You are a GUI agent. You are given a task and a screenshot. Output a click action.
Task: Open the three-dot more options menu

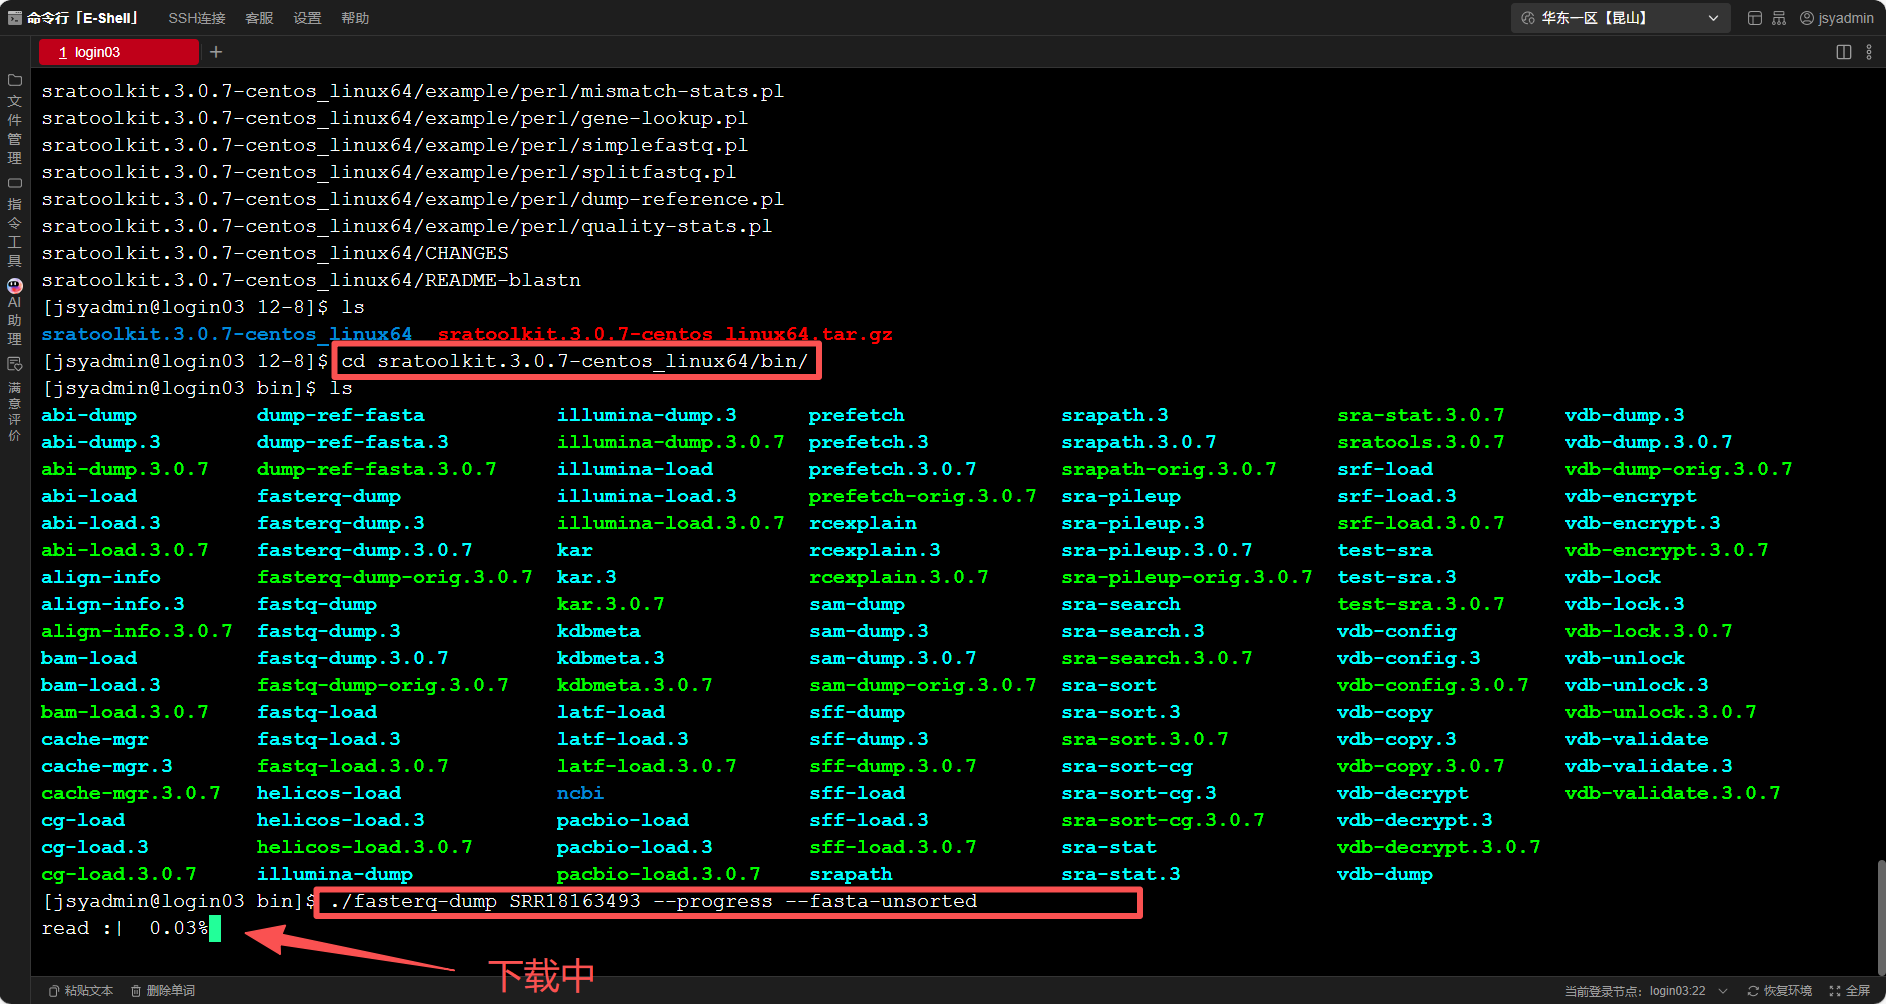click(x=1869, y=52)
